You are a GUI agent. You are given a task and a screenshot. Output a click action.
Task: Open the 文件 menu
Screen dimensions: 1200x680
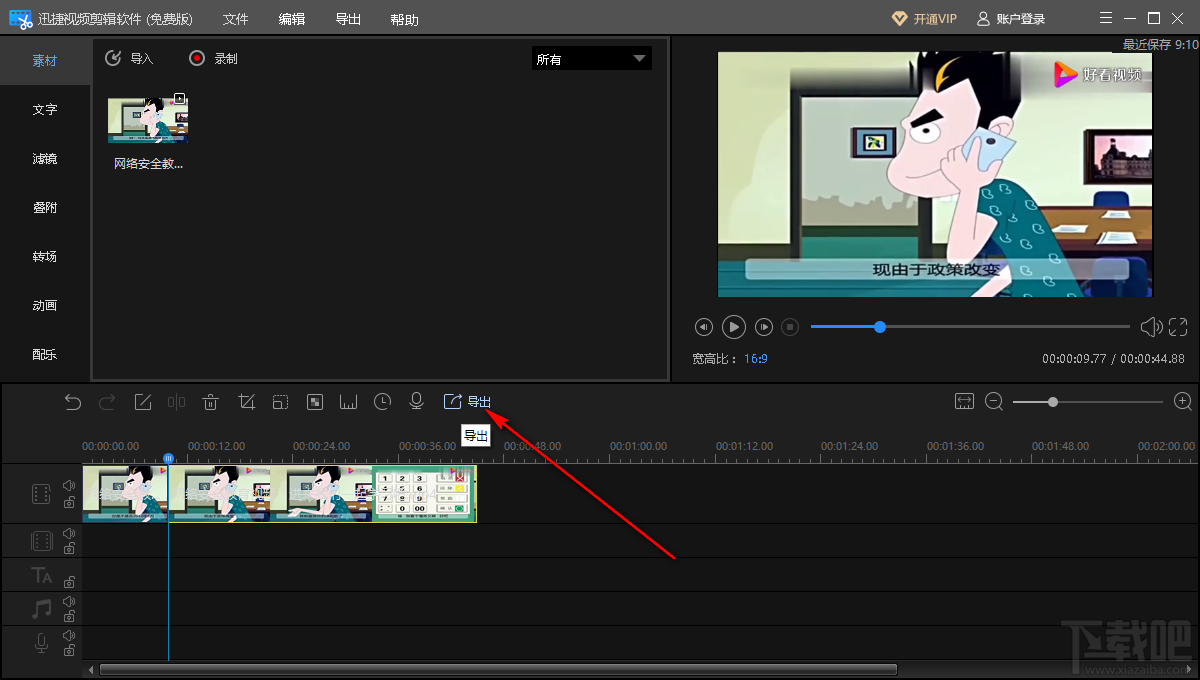pos(235,19)
